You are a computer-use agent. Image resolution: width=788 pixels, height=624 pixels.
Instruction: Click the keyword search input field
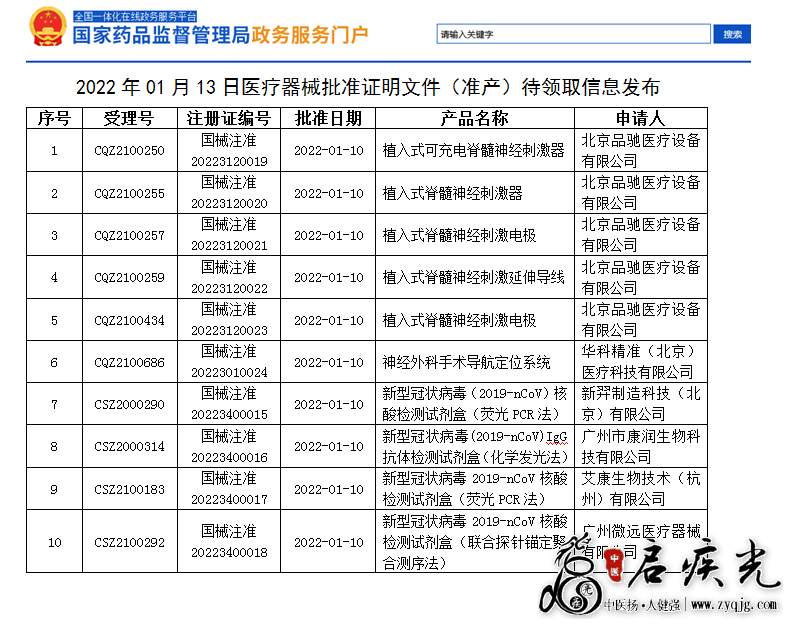(x=573, y=34)
